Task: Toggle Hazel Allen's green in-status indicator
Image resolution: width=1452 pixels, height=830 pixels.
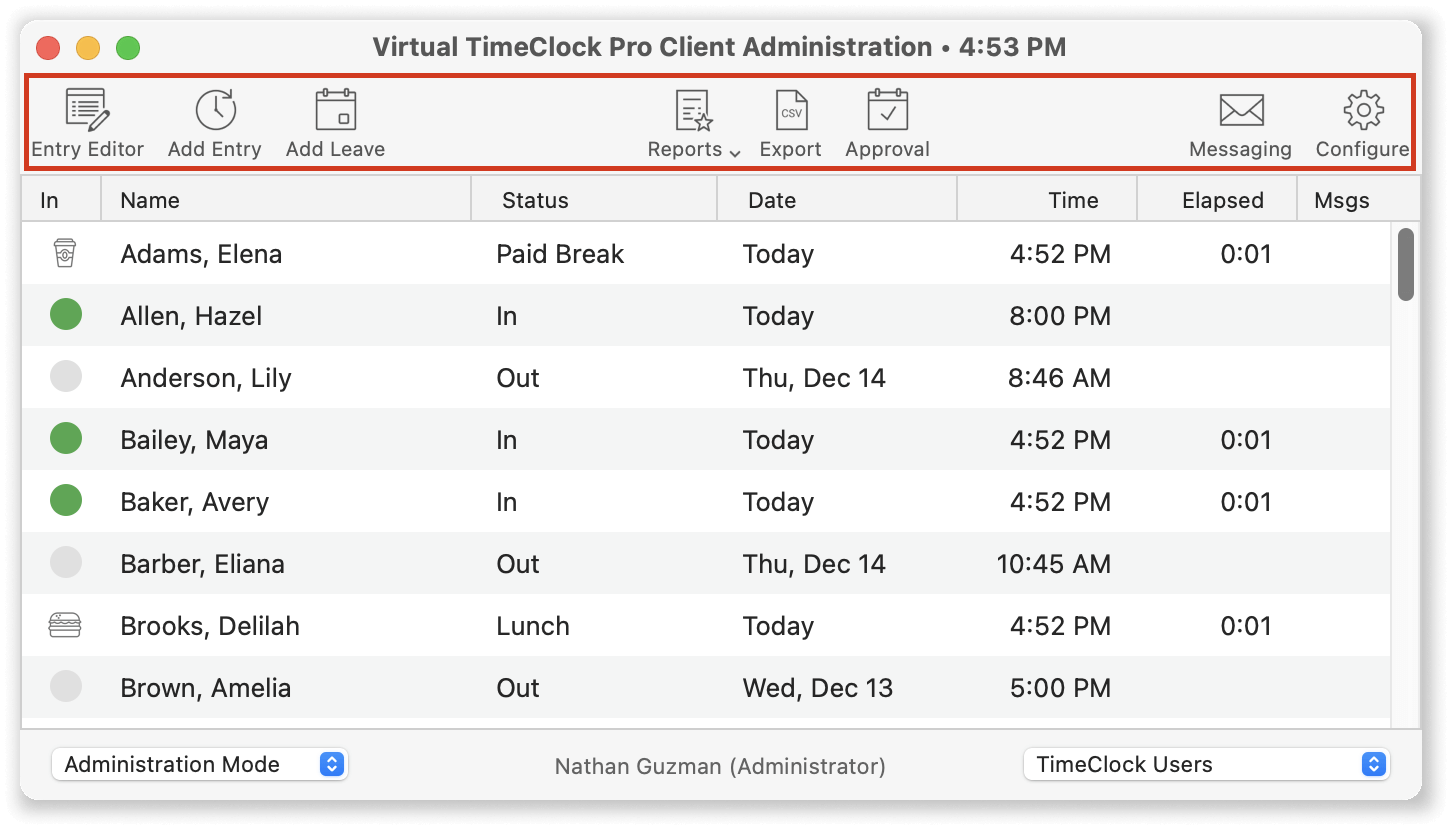Action: point(66,315)
